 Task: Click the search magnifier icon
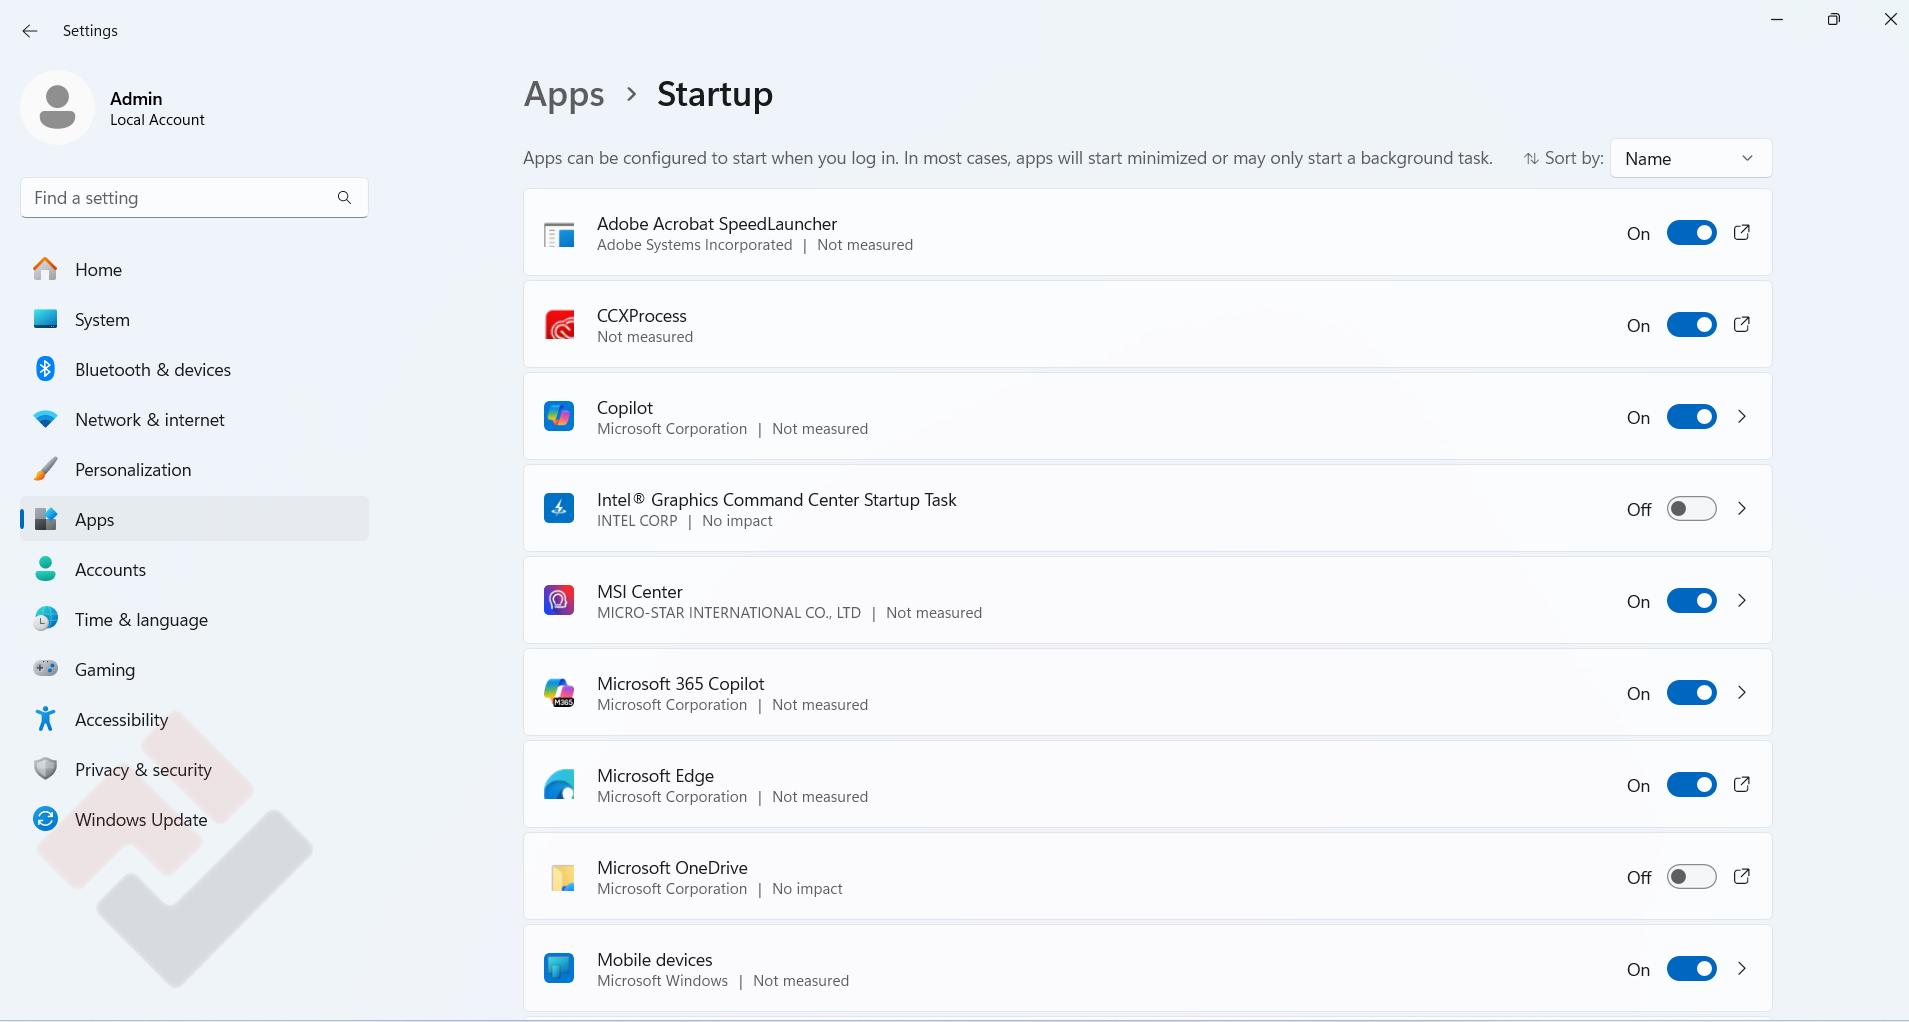[x=344, y=198]
